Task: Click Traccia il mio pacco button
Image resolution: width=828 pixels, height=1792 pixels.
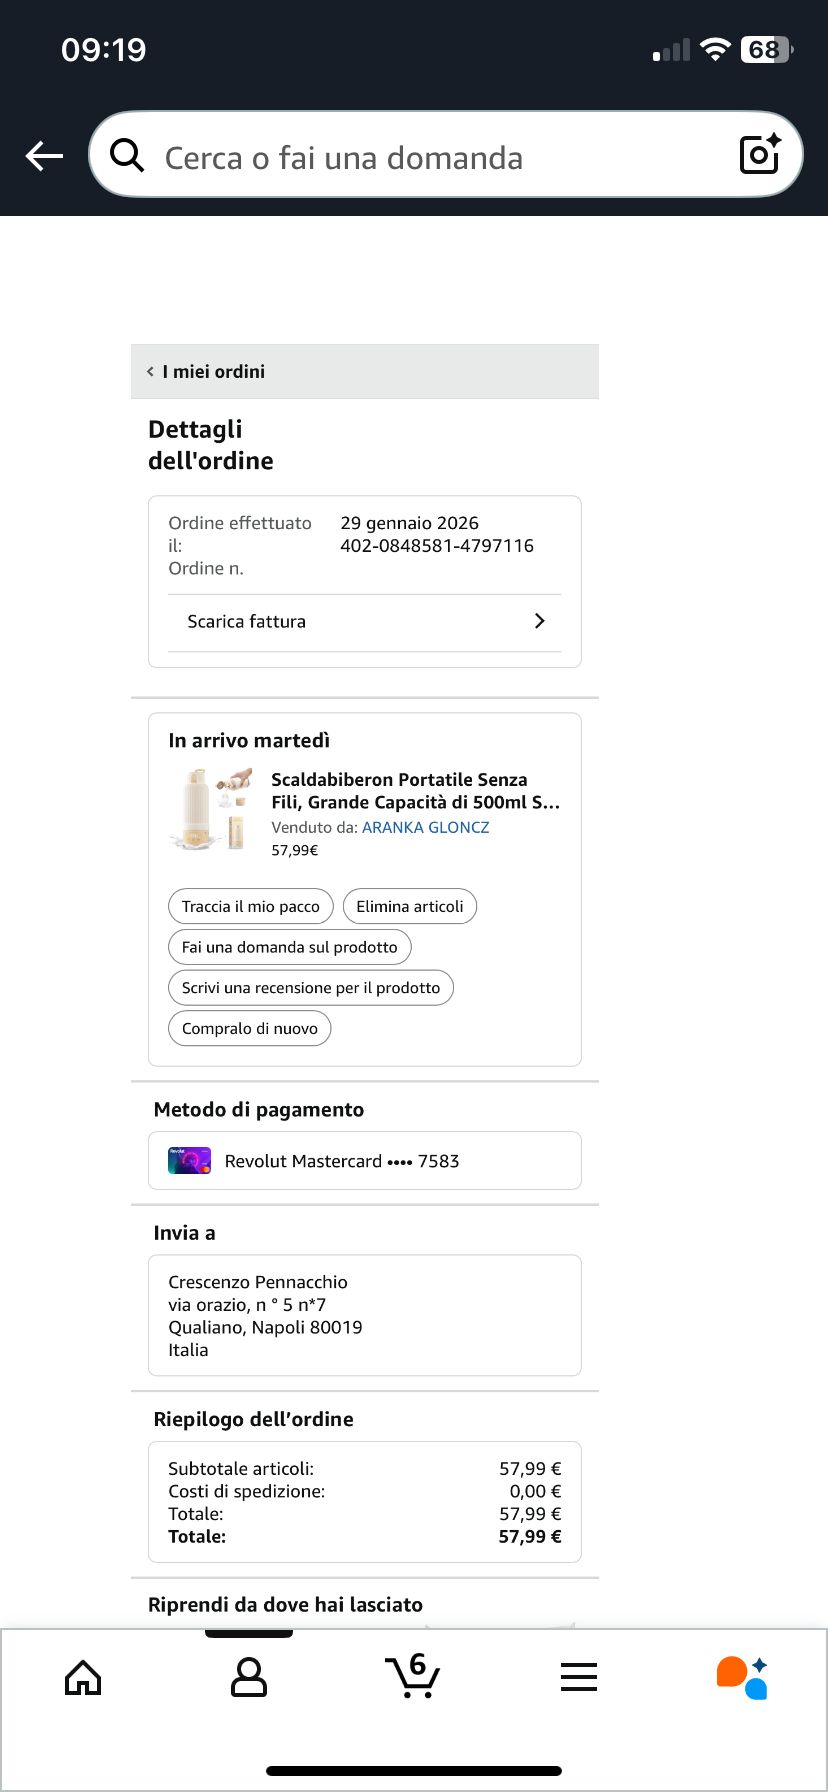Action: 251,906
